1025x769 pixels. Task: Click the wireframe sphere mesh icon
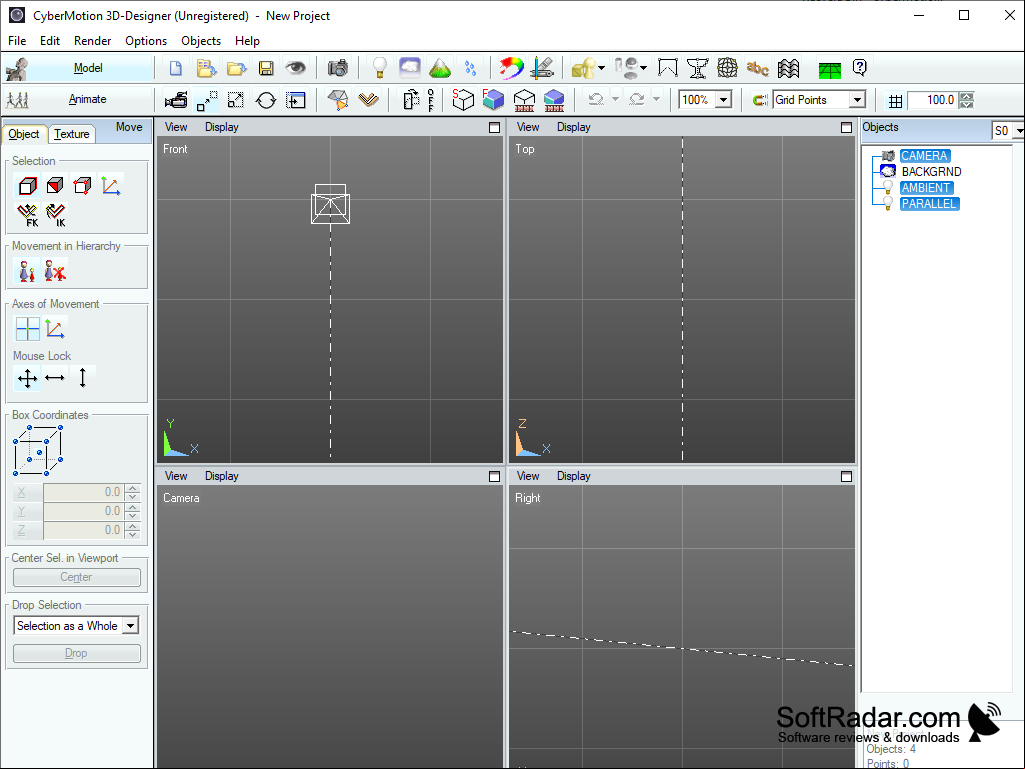pos(727,68)
